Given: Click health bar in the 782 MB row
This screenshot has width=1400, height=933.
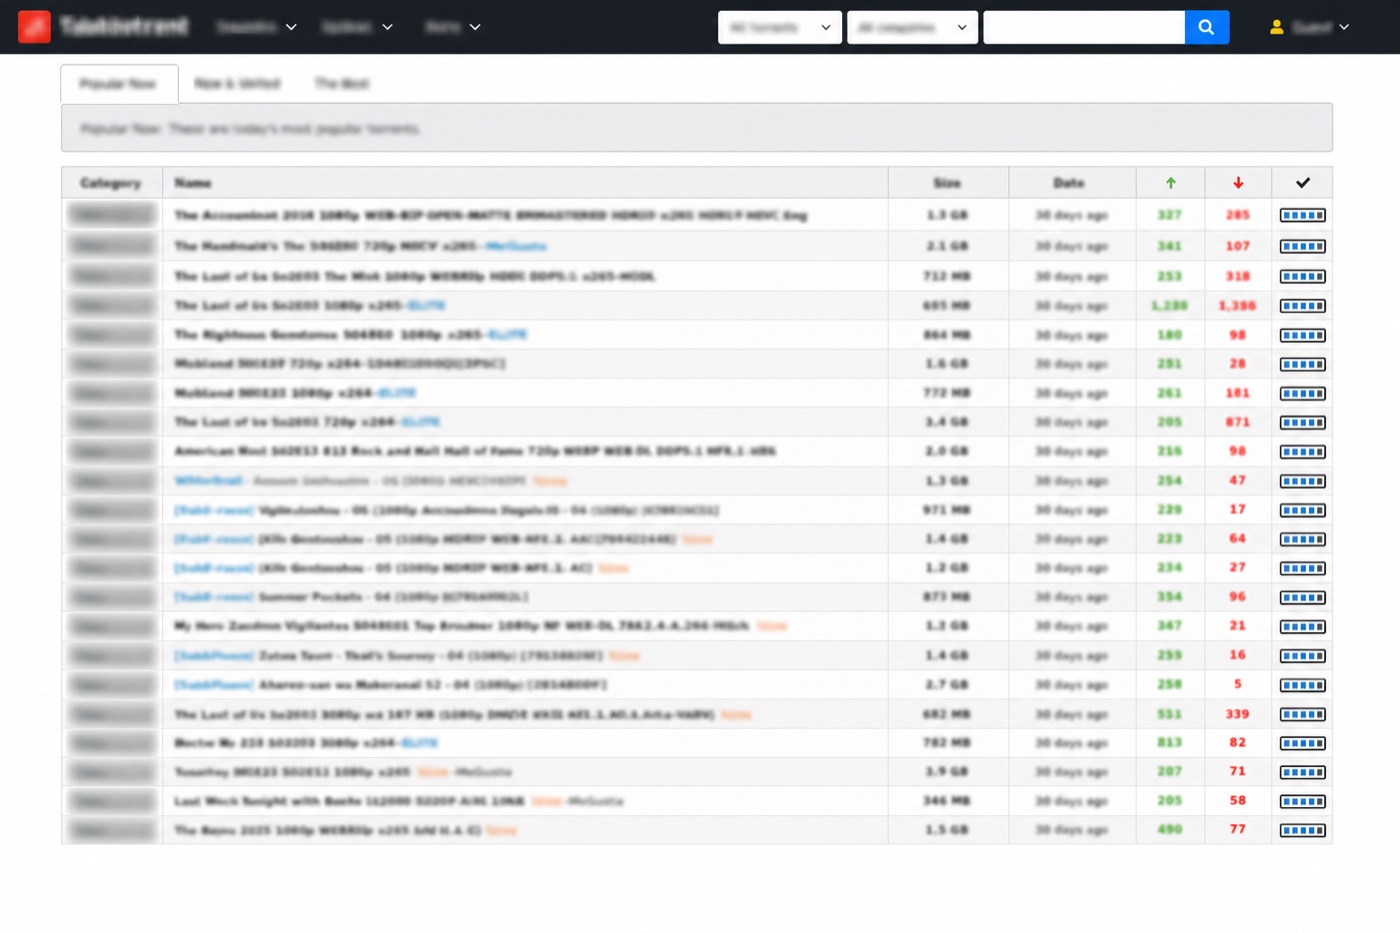Looking at the screenshot, I should pos(1302,743).
